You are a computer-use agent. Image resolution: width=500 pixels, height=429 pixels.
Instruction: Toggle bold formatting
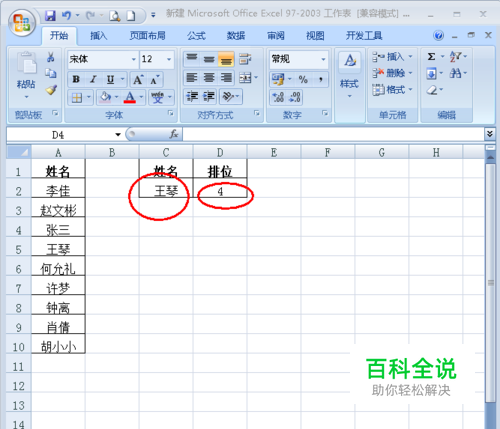(76, 79)
